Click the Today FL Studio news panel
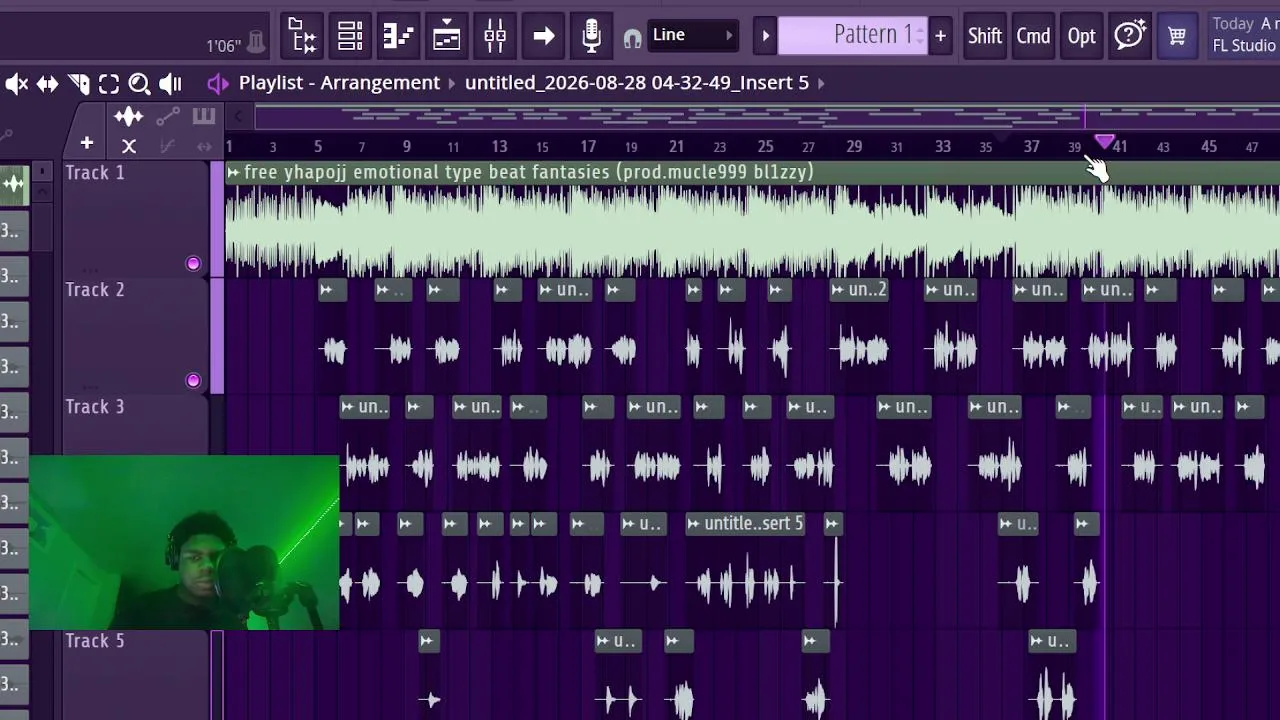The width and height of the screenshot is (1280, 720). (1243, 35)
